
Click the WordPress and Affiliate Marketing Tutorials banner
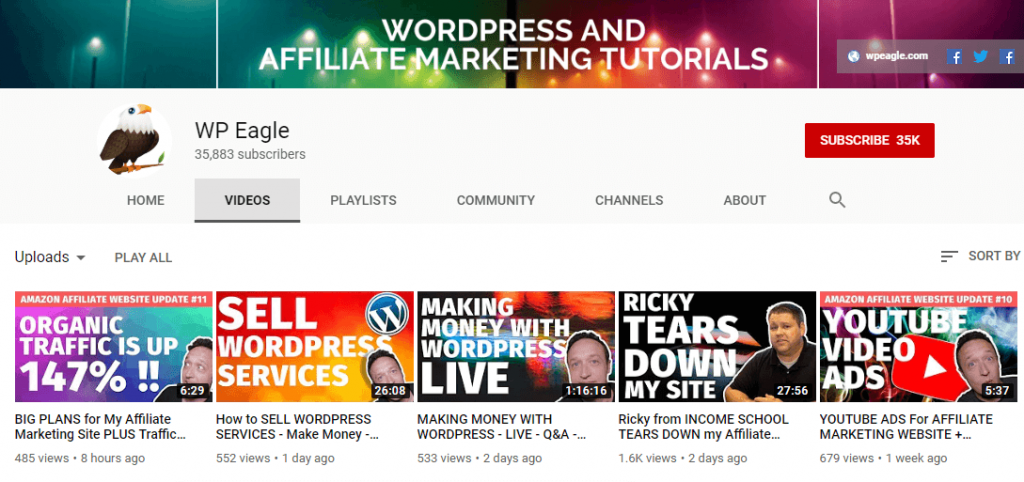pyautogui.click(x=513, y=44)
